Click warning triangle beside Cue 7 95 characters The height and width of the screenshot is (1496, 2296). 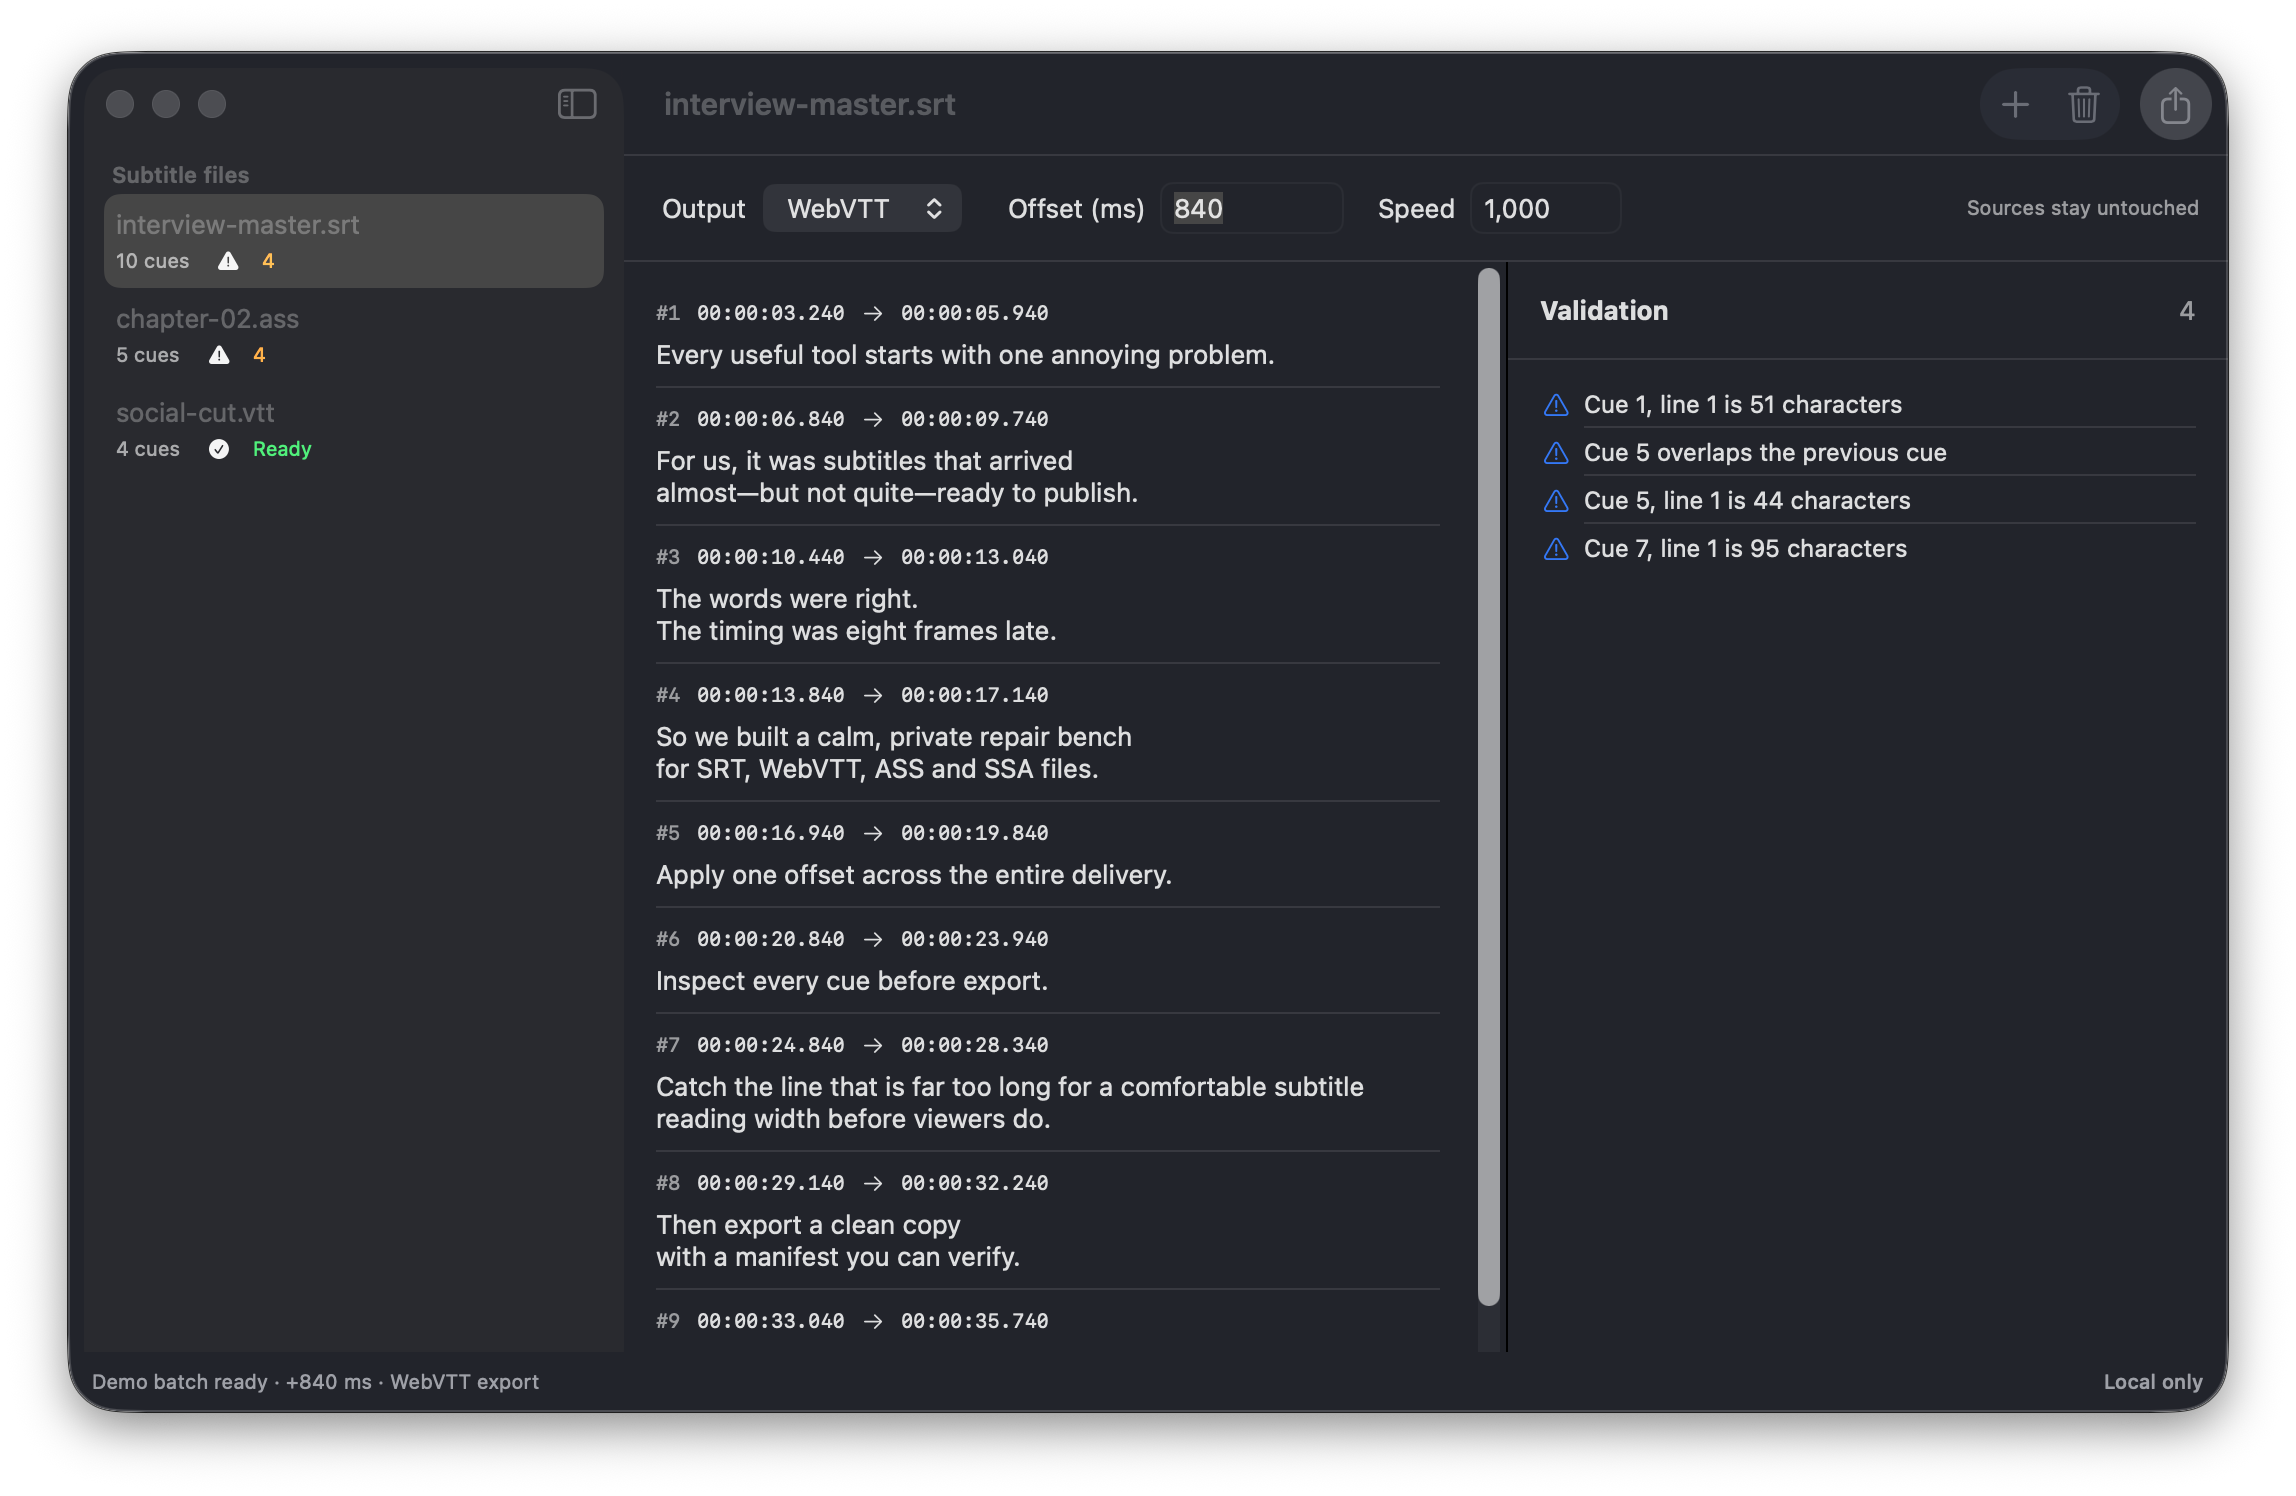click(x=1556, y=549)
